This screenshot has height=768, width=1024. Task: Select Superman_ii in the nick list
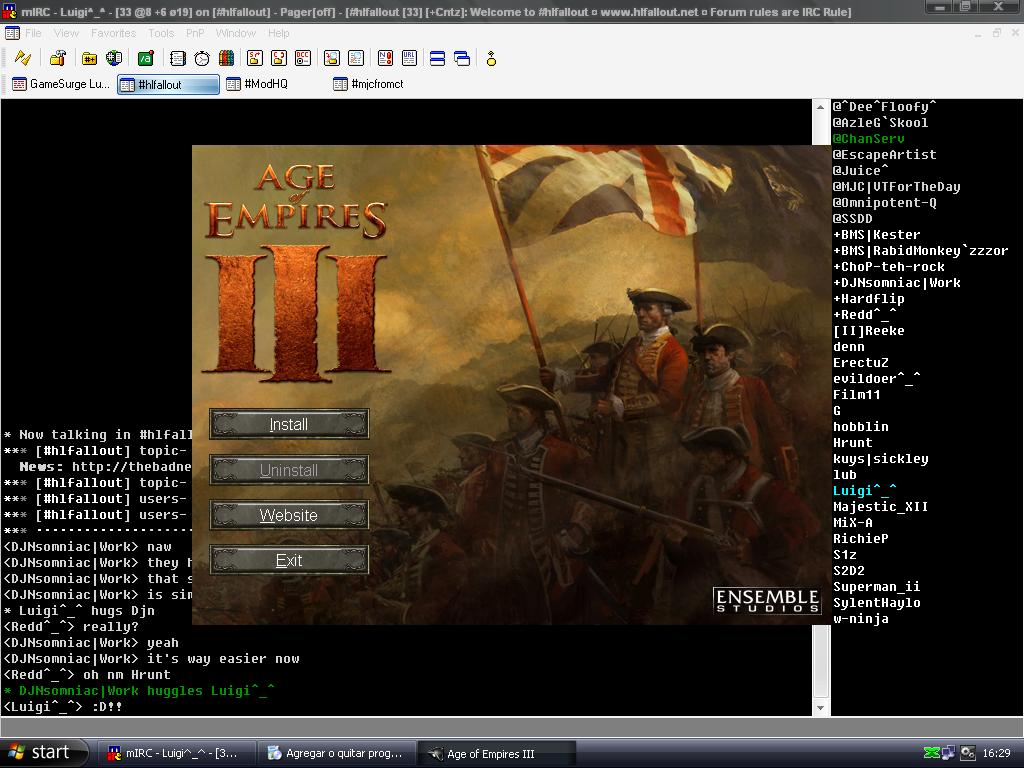coord(876,586)
